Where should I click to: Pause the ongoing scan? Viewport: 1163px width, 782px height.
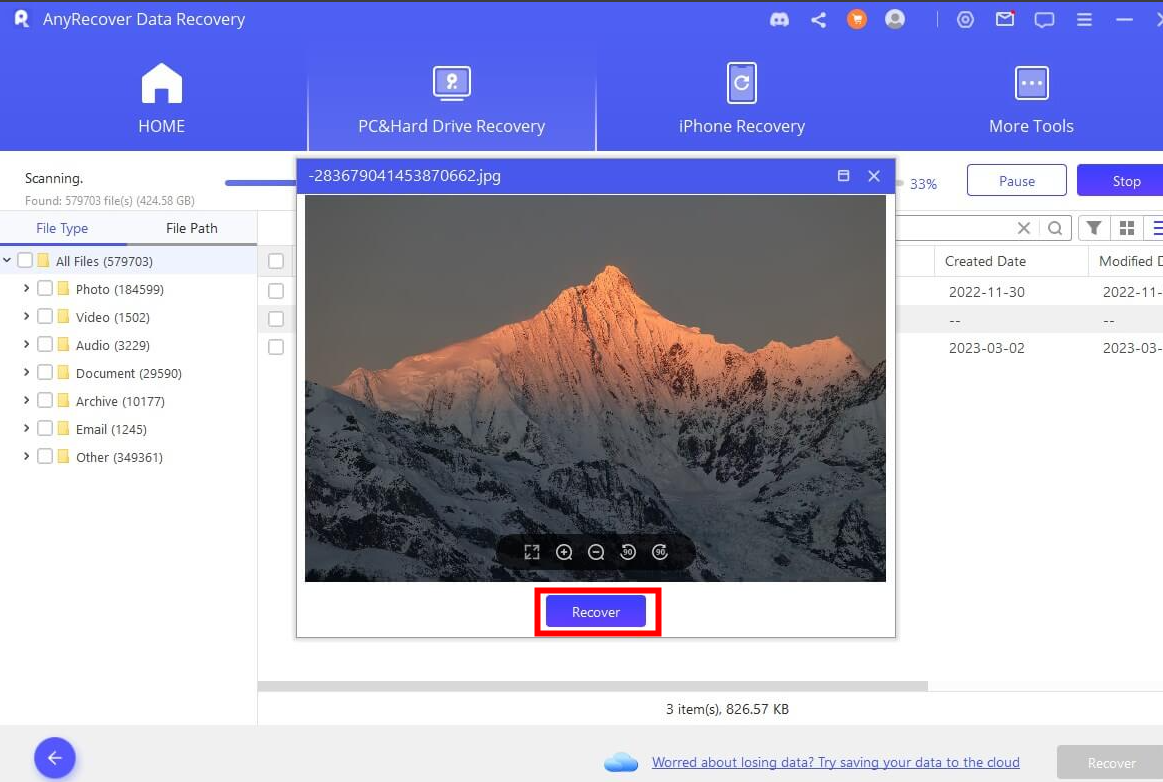pos(1016,180)
